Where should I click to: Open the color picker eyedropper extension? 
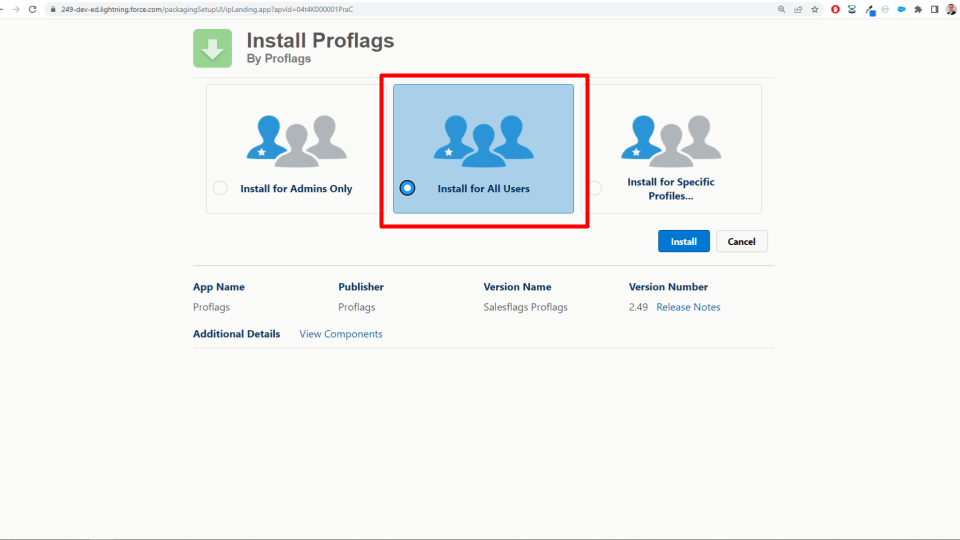870,10
